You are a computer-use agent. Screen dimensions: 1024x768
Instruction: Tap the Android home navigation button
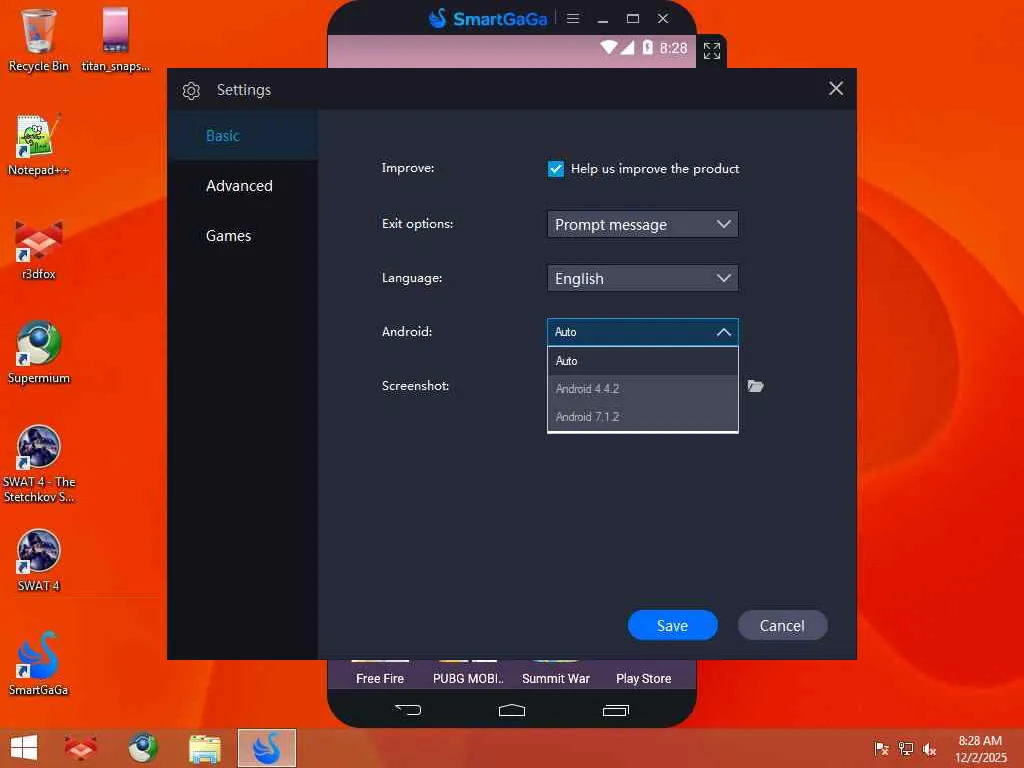tap(512, 710)
